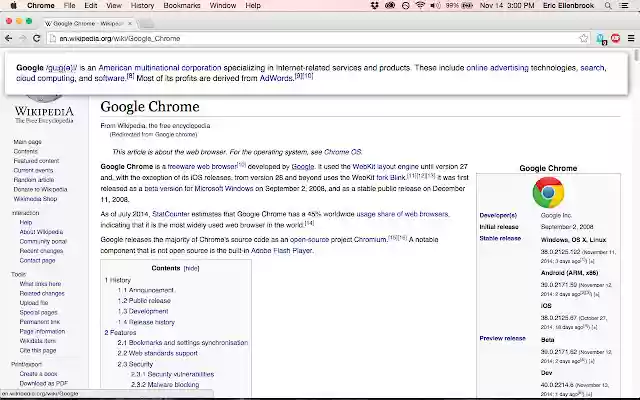Open Spotlight search magnifier icon

pos(608,6)
